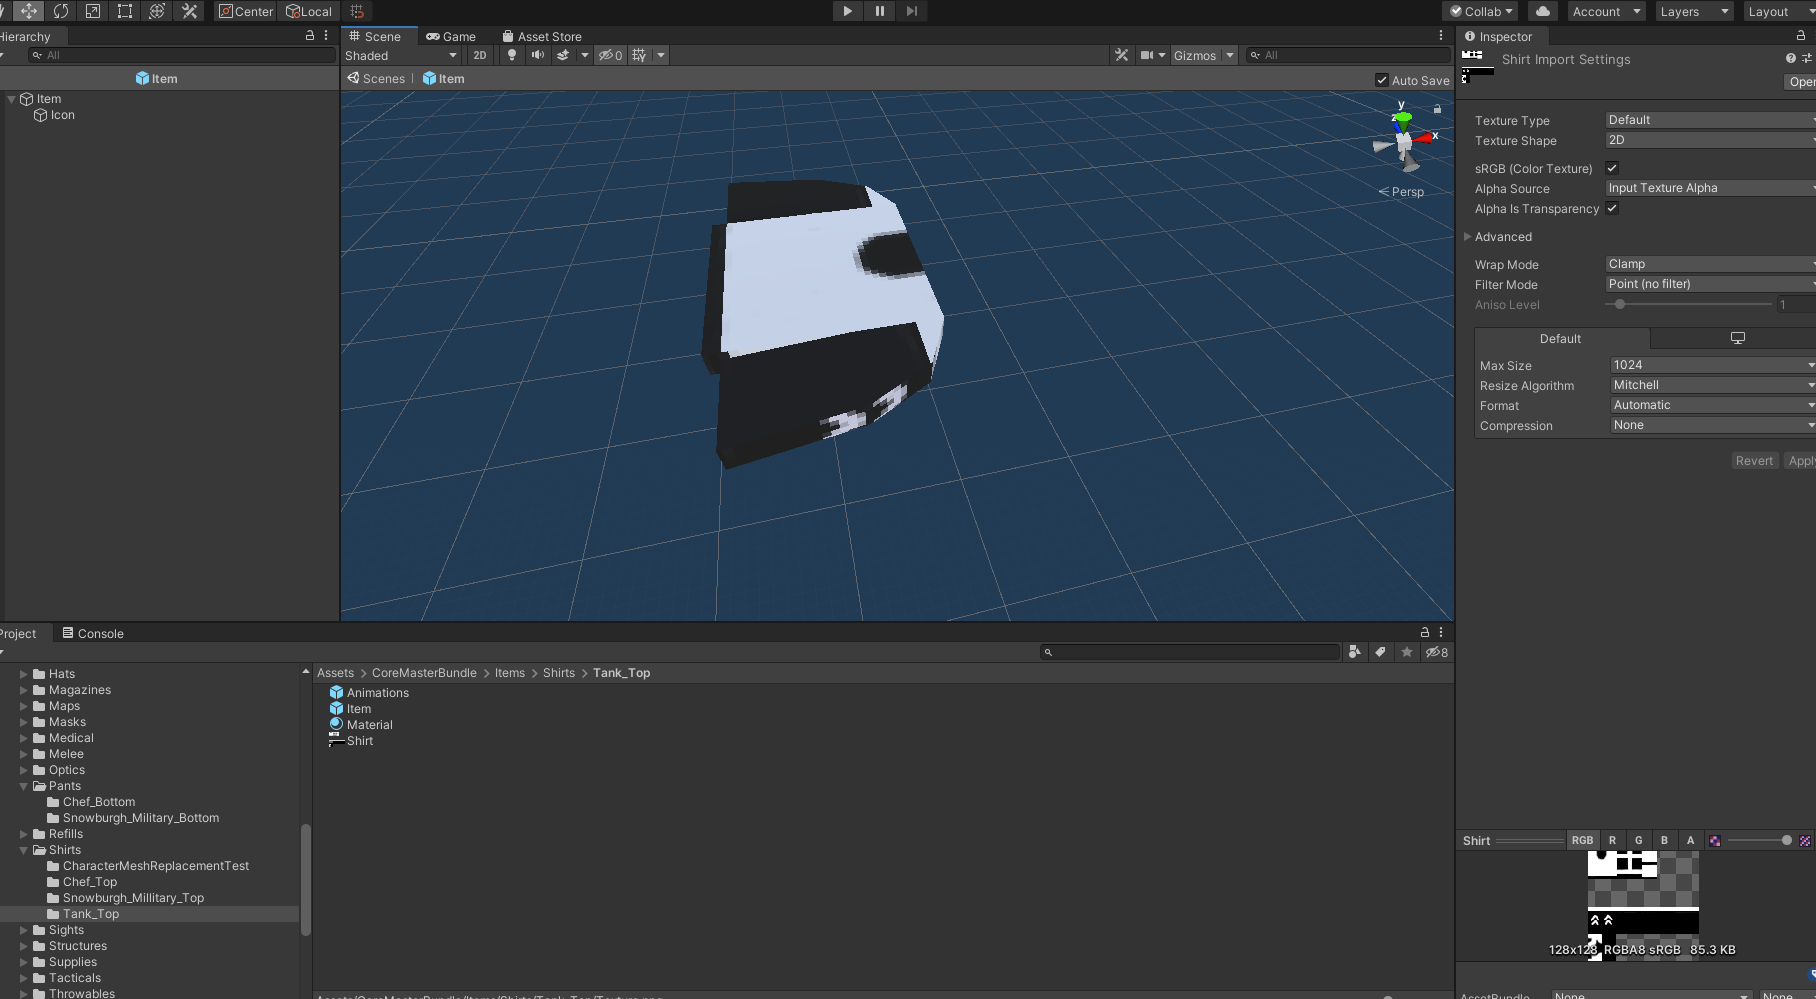The width and height of the screenshot is (1816, 999).
Task: Collapse the Shirts folder in tree
Action: [x=24, y=850]
